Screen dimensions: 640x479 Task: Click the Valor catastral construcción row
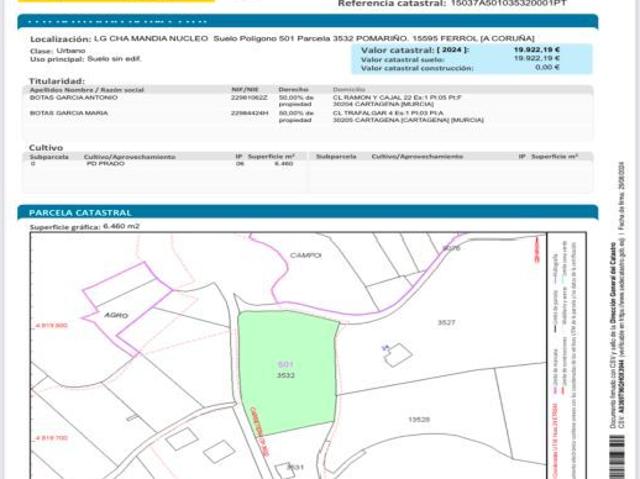[x=459, y=67]
